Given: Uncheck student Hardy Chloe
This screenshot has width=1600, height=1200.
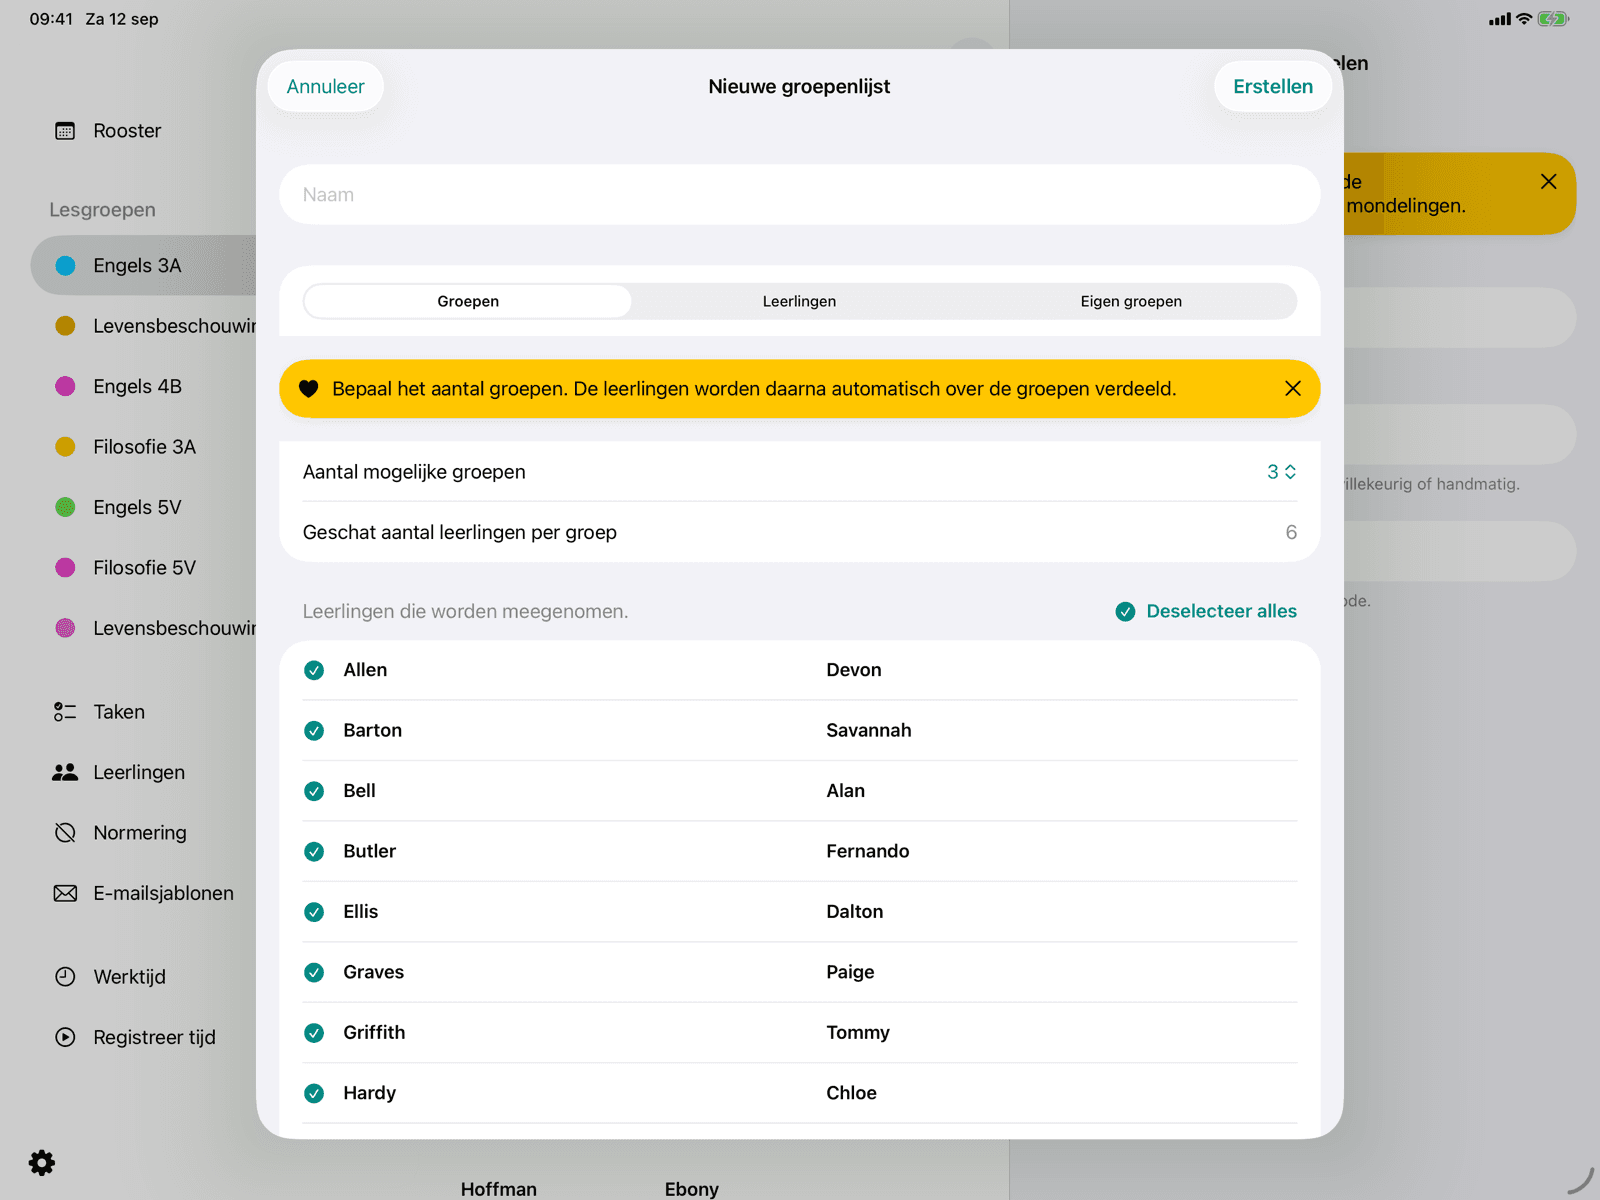Looking at the screenshot, I should click(x=314, y=1093).
